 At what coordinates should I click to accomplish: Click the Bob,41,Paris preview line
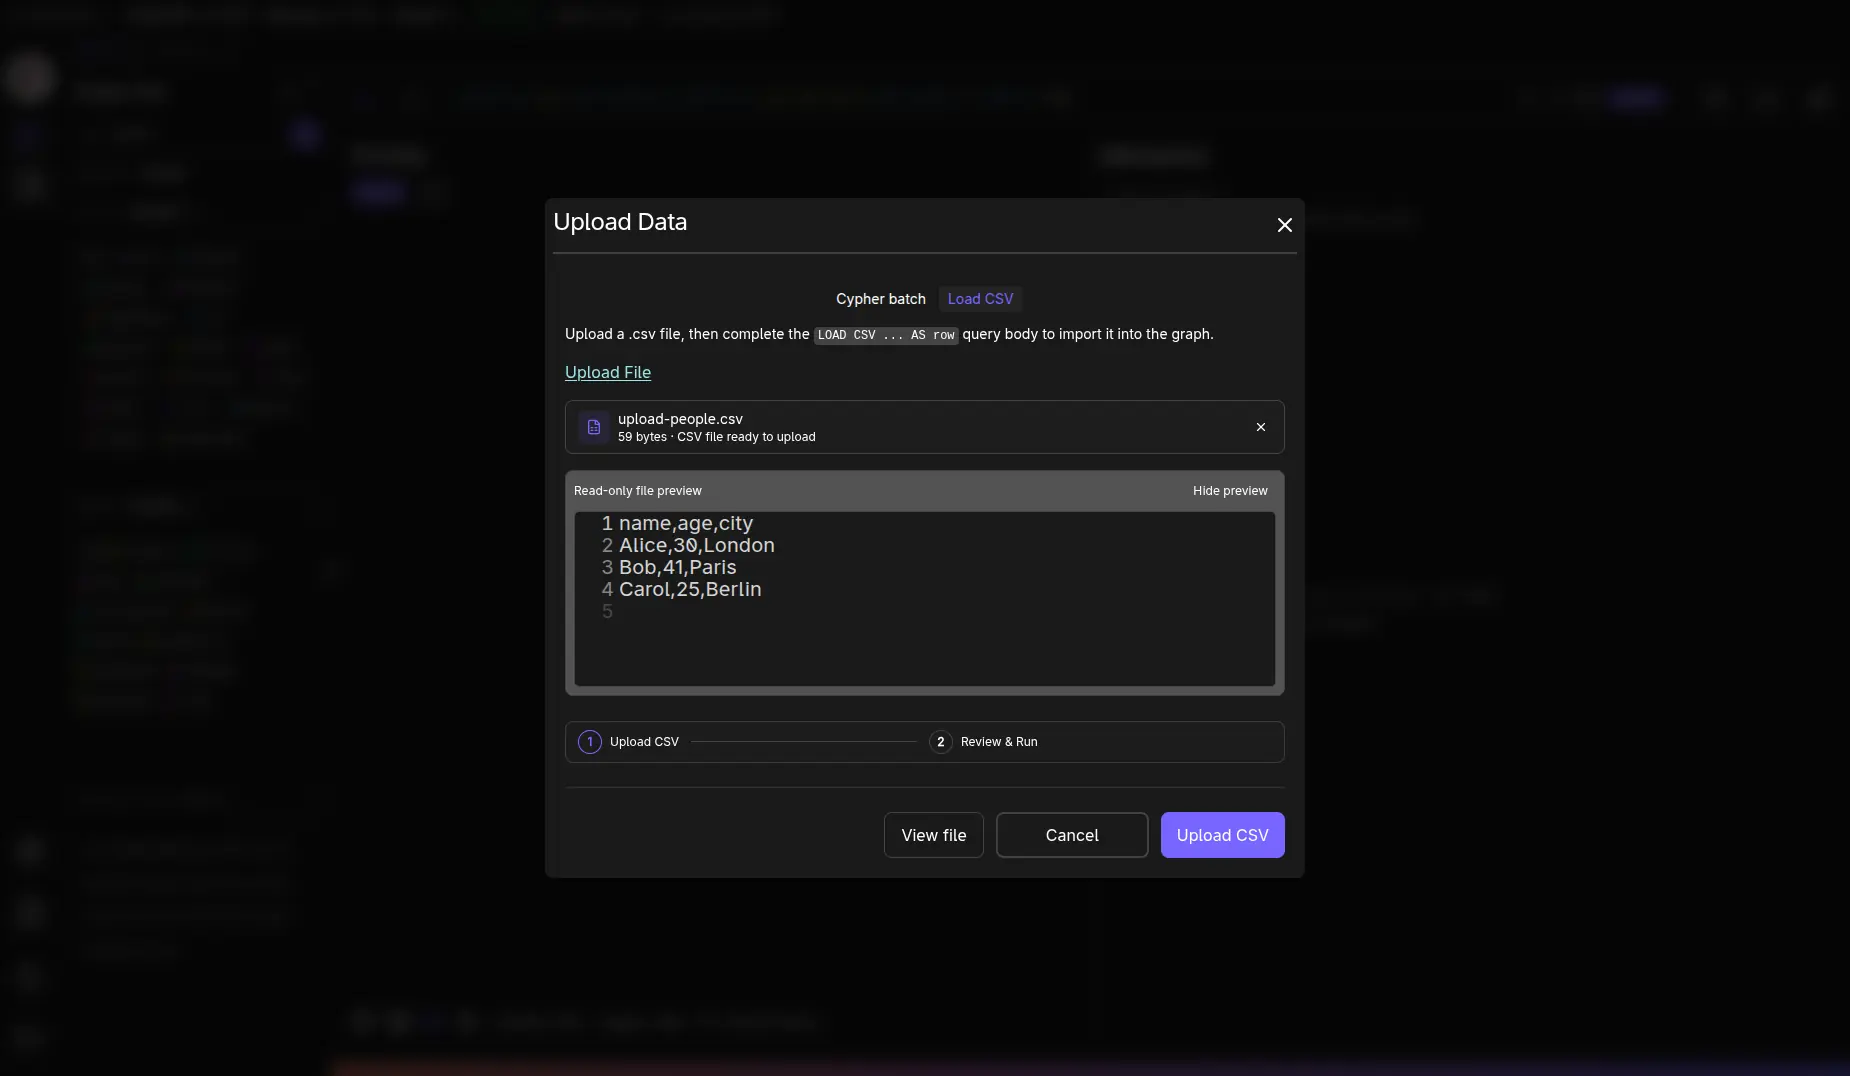click(x=678, y=567)
